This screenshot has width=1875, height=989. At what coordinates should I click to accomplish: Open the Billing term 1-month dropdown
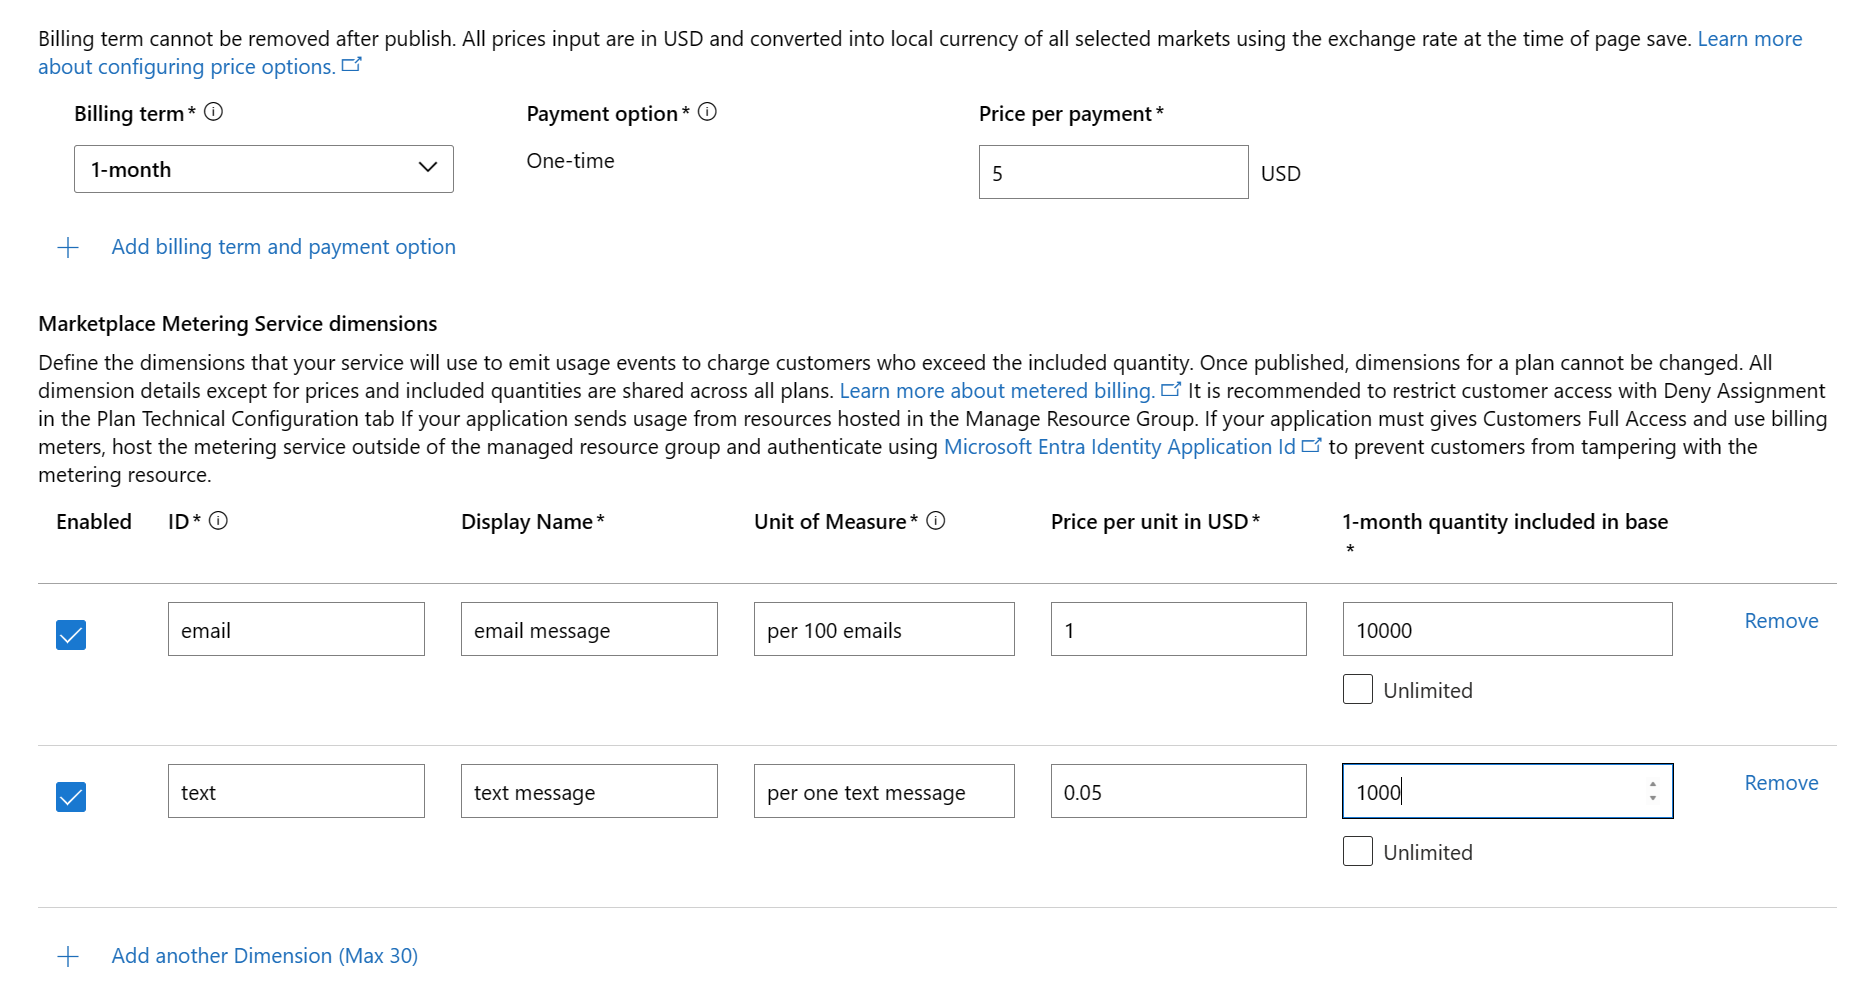263,169
